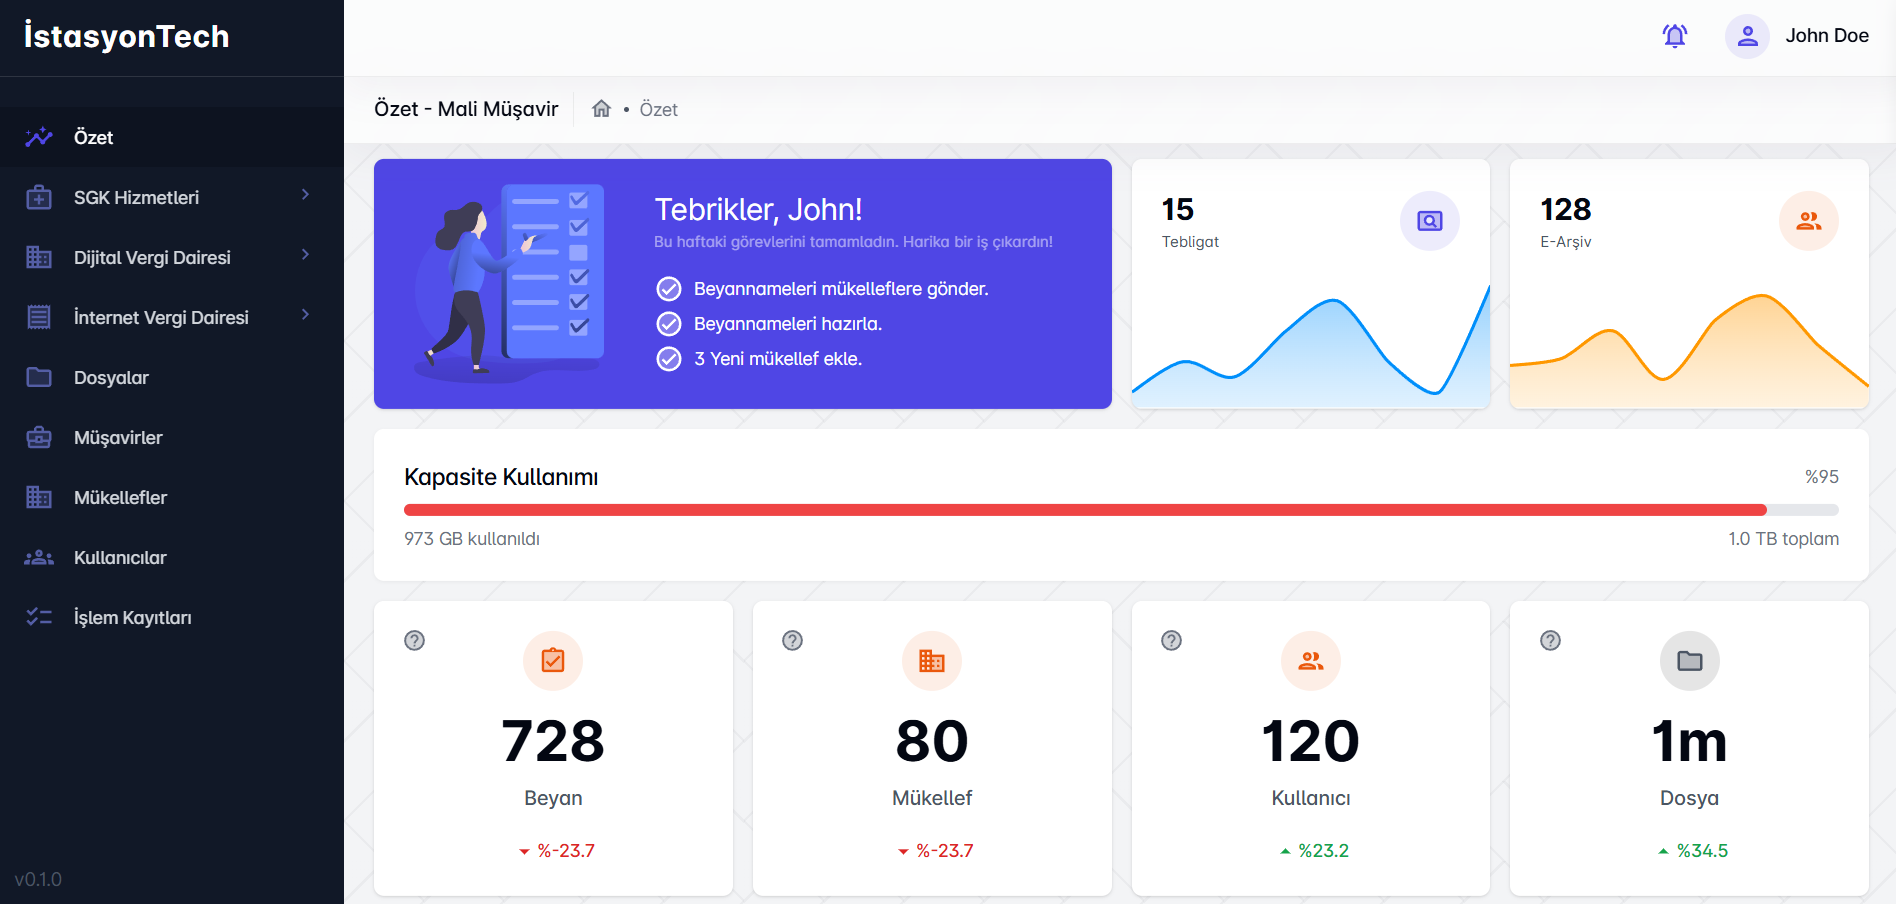This screenshot has width=1896, height=904.
Task: Click the help icon on Beyan card
Action: [x=415, y=641]
